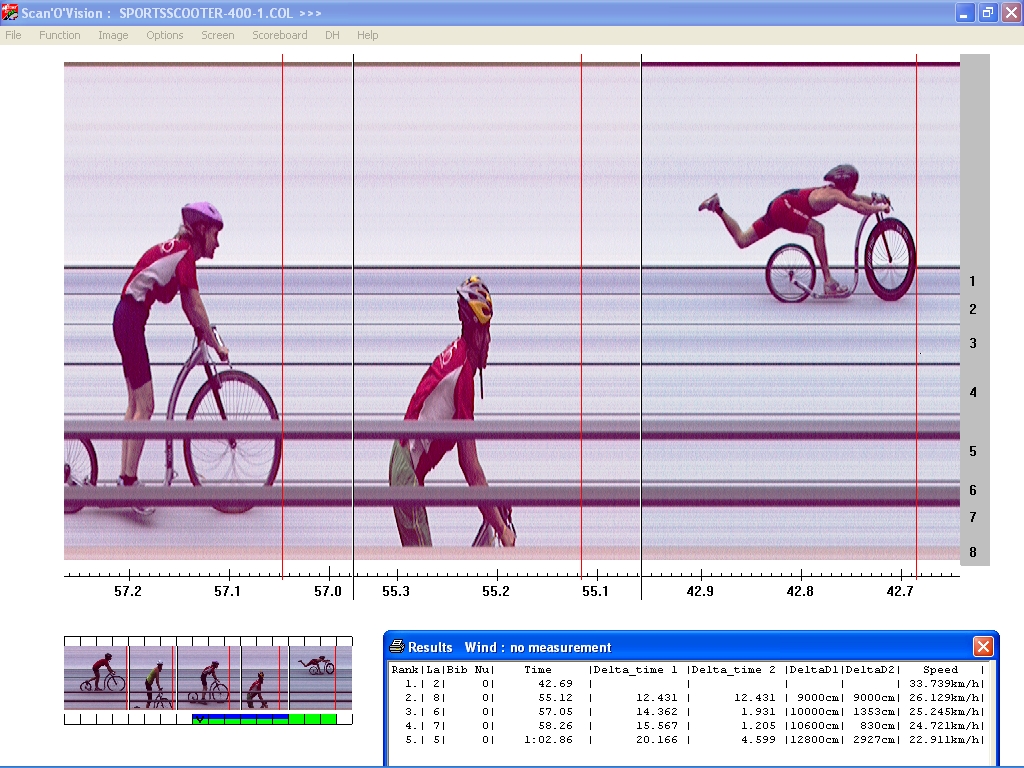The height and width of the screenshot is (768, 1024).
Task: Click the Scan'O'Vision application icon in title bar
Action: pos(11,13)
